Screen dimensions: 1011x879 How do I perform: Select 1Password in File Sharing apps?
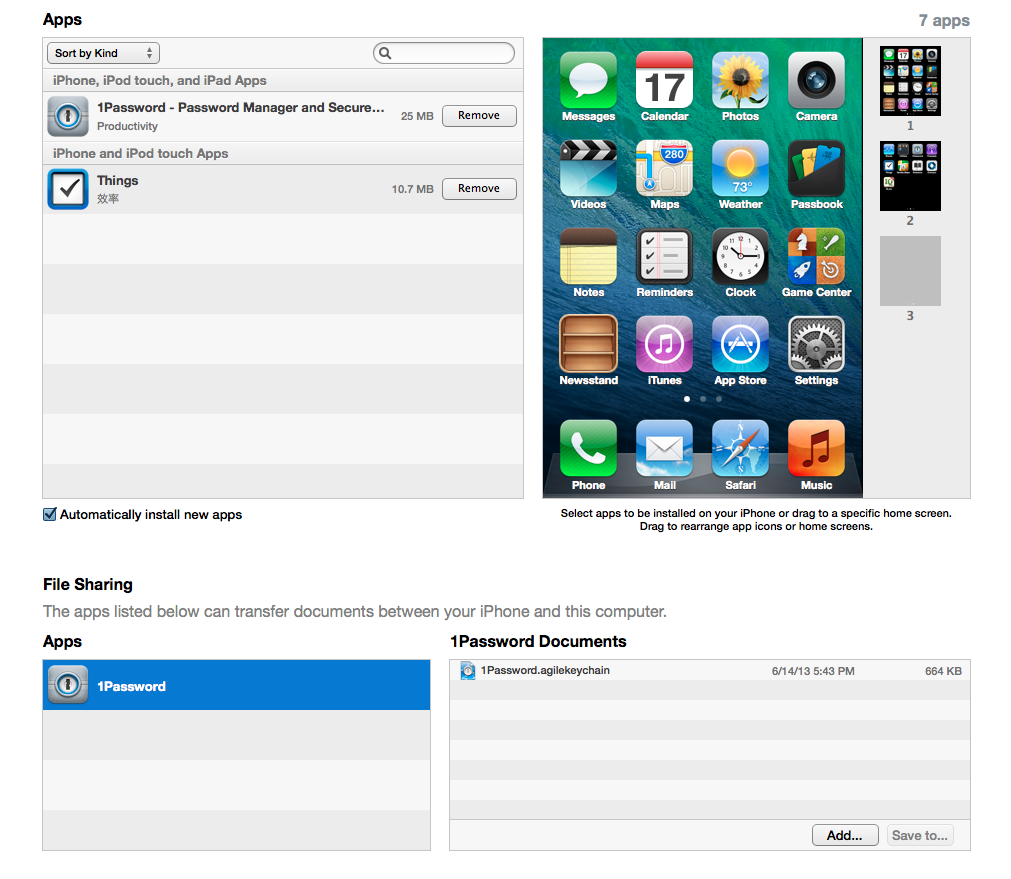pyautogui.click(x=236, y=685)
